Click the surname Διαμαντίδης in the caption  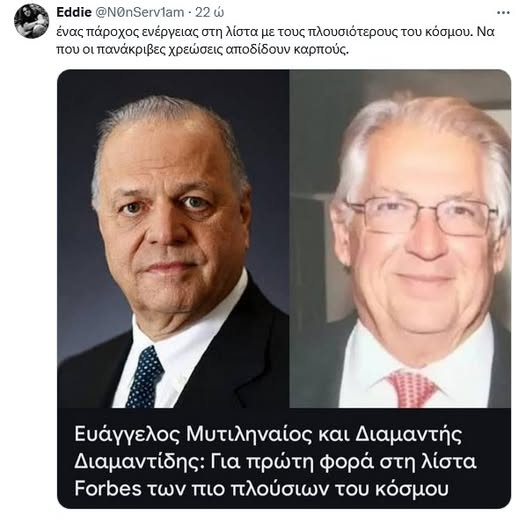pos(139,462)
